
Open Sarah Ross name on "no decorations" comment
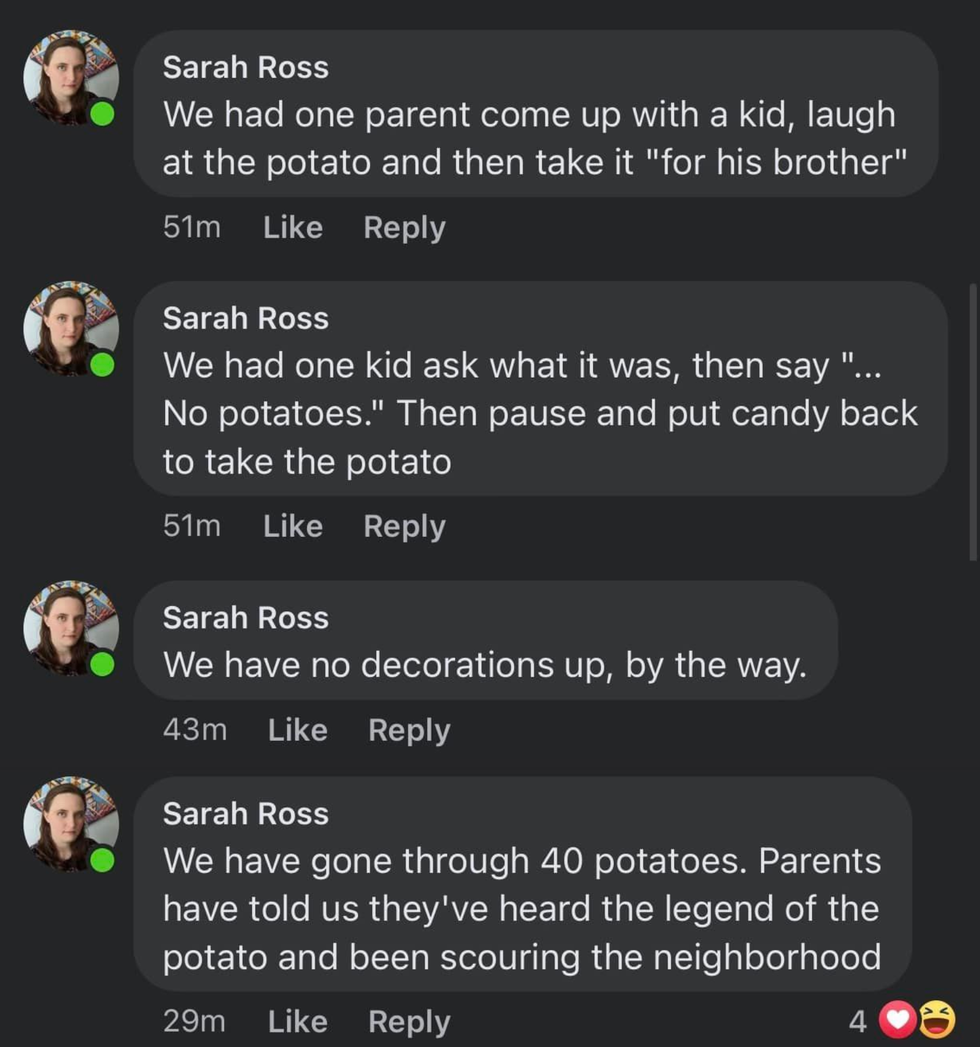(246, 618)
